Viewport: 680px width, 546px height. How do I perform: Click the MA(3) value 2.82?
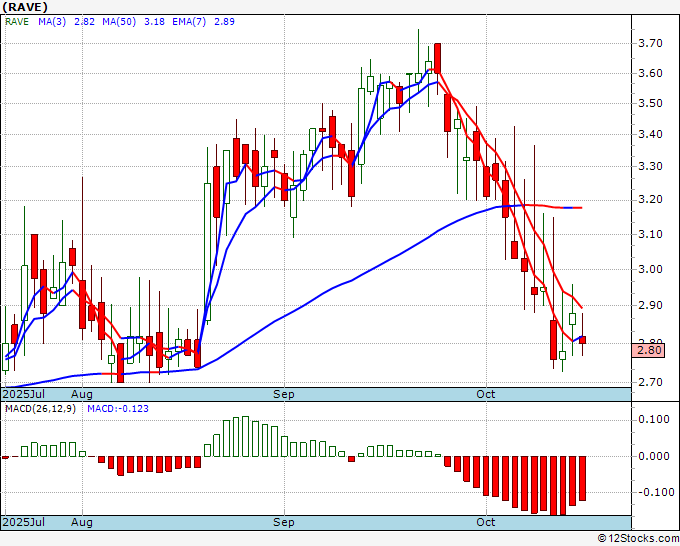click(84, 22)
